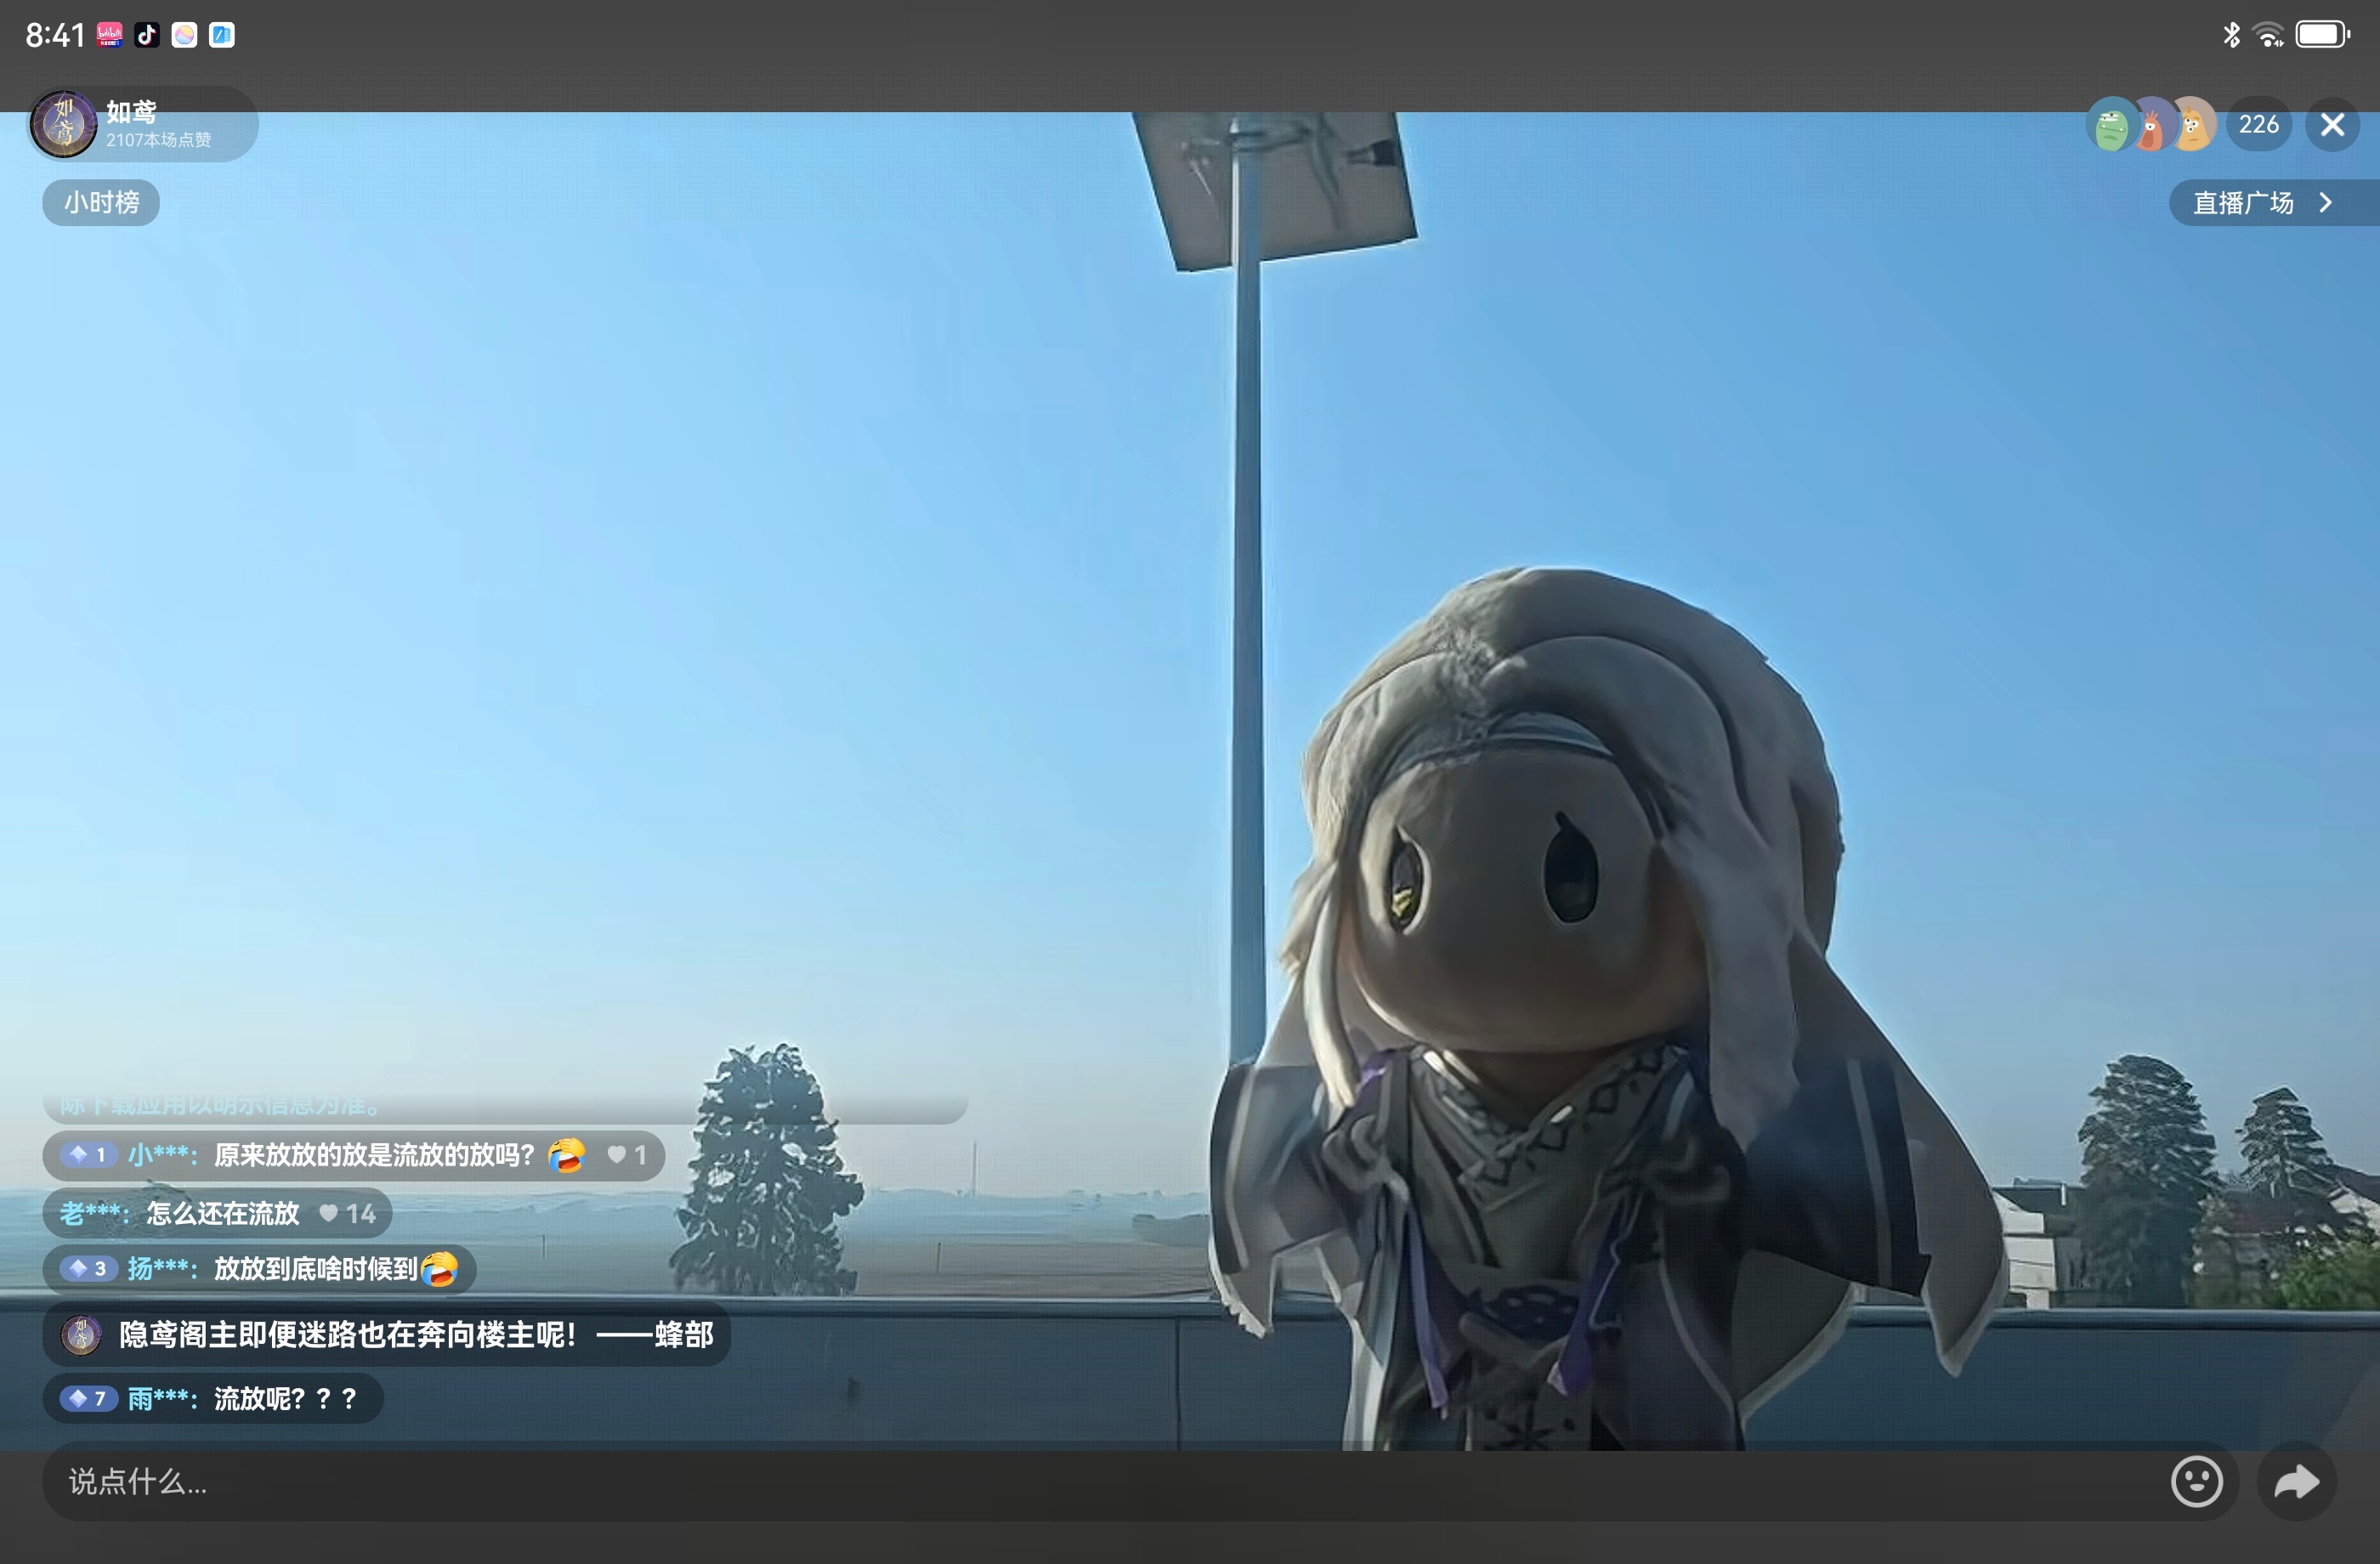Open level 7 badge on 雨*** comment

(88, 1398)
